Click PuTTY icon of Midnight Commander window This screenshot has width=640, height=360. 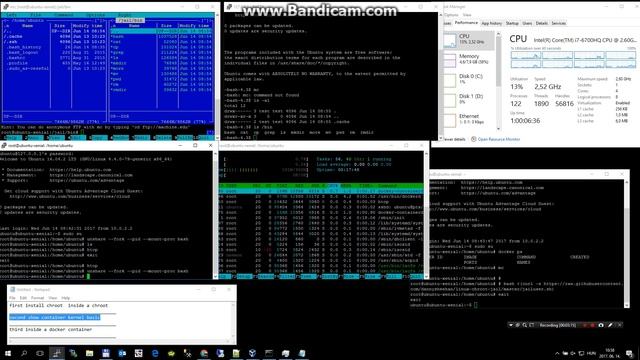coord(5,7)
